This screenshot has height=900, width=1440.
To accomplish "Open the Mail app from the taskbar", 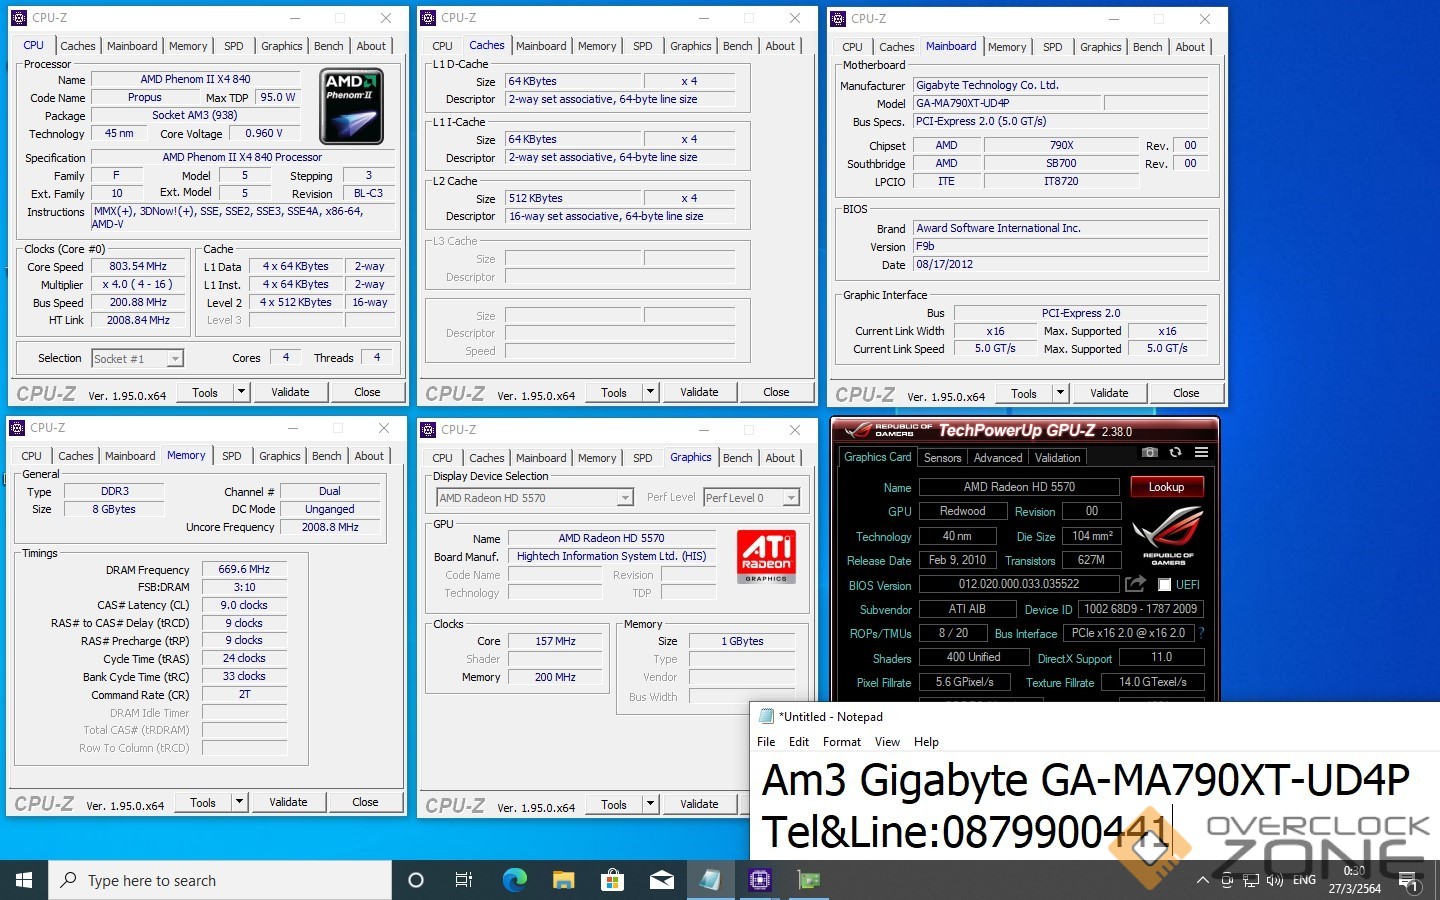I will click(661, 880).
